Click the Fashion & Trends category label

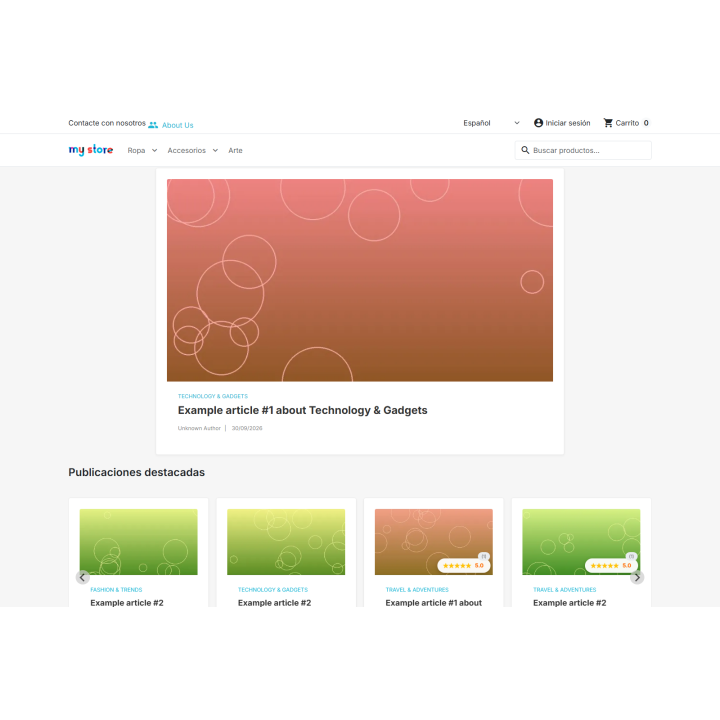pyautogui.click(x=116, y=590)
